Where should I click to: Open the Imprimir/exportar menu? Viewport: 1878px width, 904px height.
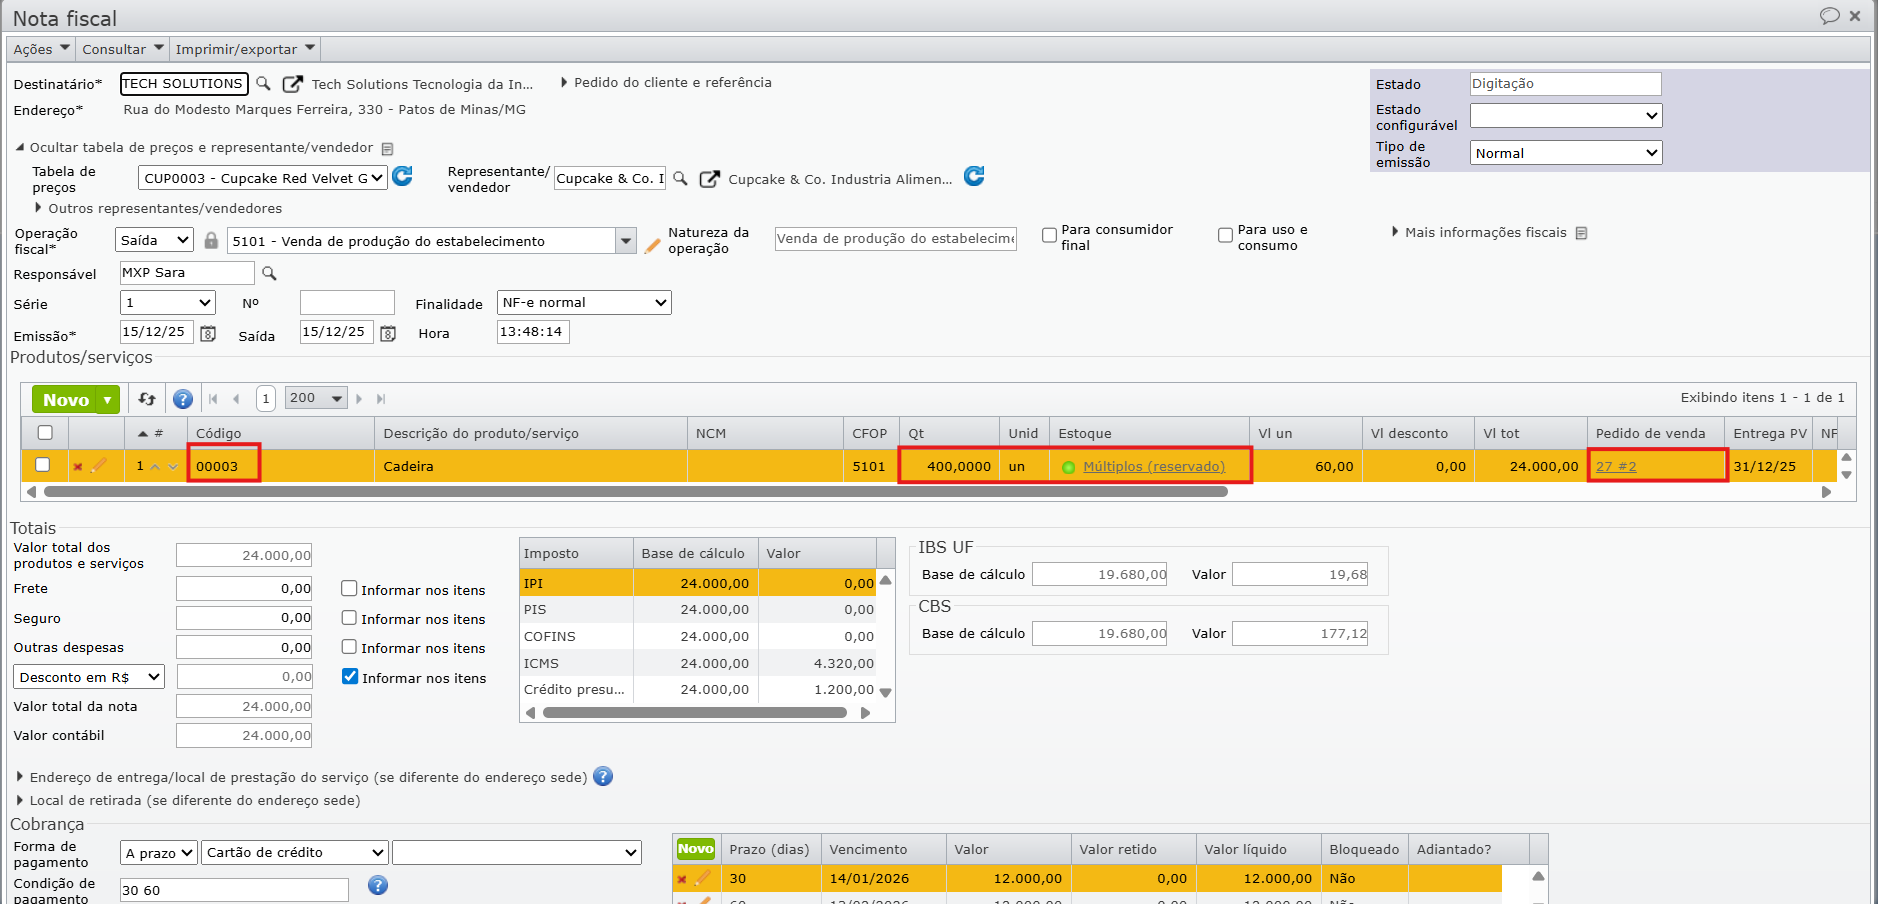[x=245, y=49]
